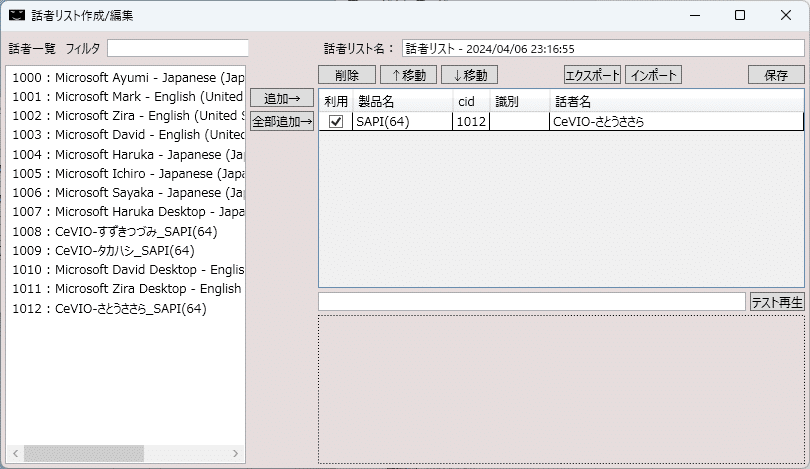Click the 利用 column header
This screenshot has height=469, width=810.
pos(336,101)
